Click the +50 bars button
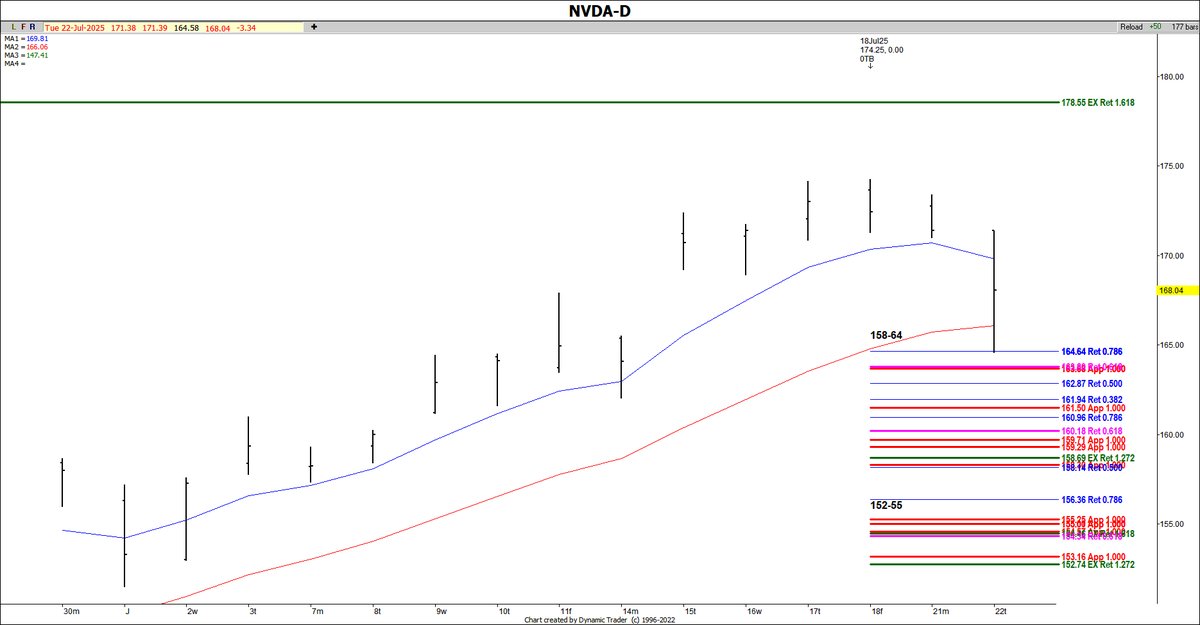This screenshot has width=1200, height=625. coord(1156,27)
